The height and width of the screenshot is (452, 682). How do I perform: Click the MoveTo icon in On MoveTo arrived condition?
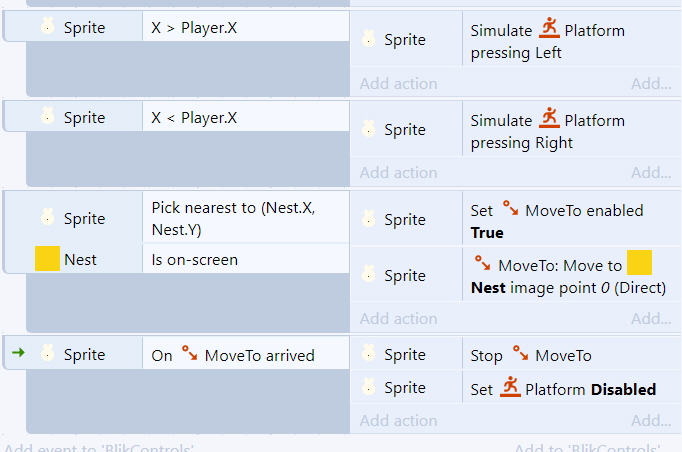pos(189,353)
